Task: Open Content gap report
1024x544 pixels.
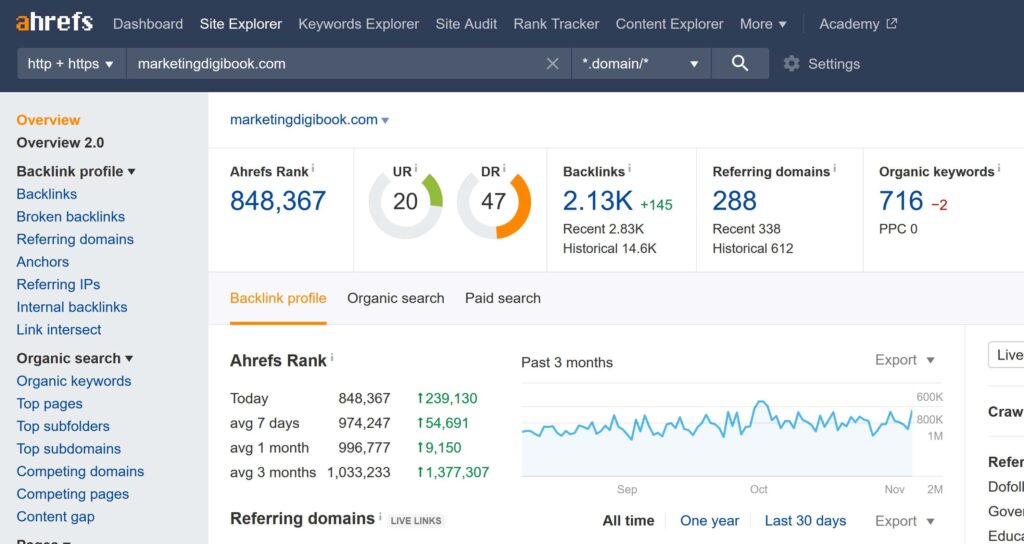Action: 56,517
